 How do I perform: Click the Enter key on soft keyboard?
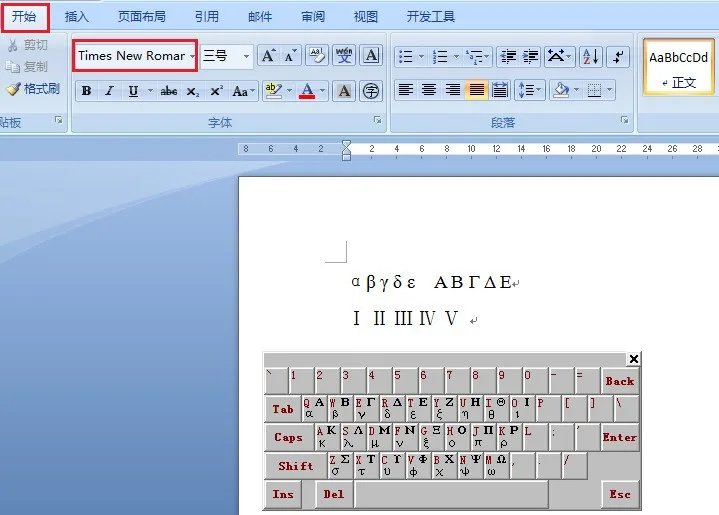pyautogui.click(x=619, y=437)
